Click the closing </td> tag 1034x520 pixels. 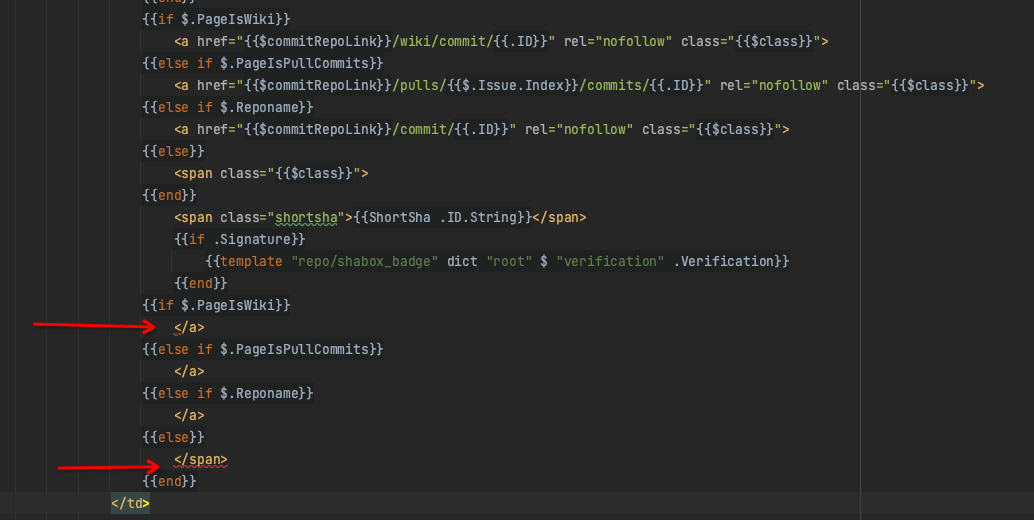pyautogui.click(x=130, y=503)
